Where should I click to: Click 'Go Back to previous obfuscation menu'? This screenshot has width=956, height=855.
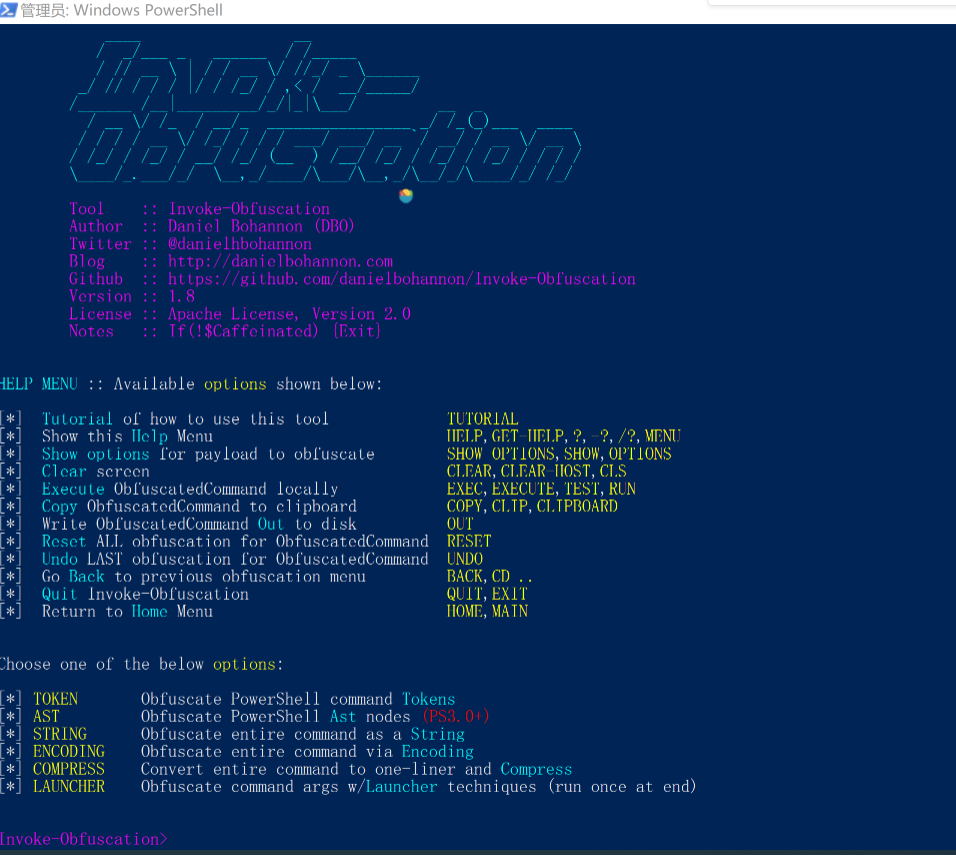pos(204,577)
